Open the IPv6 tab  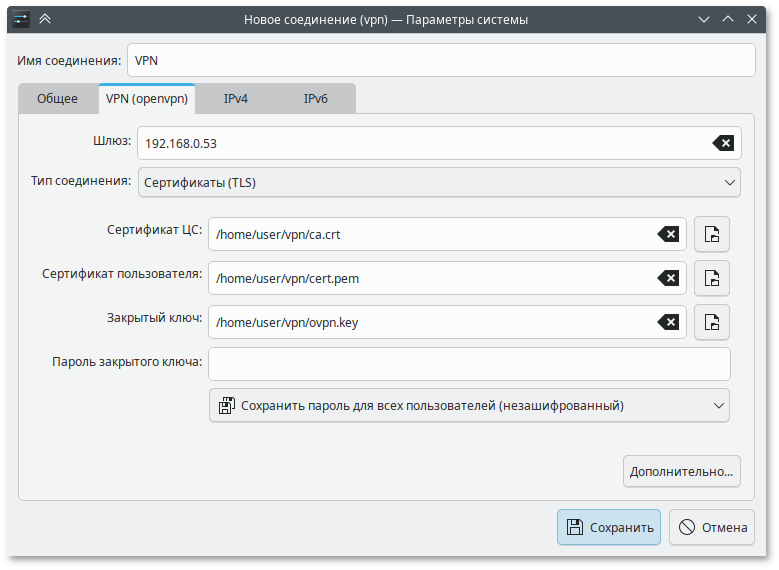coord(315,99)
